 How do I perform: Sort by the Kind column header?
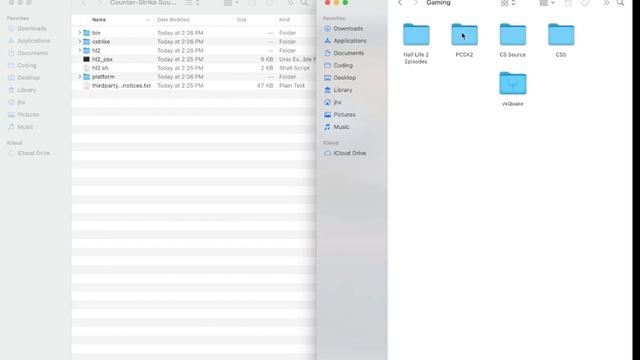click(x=284, y=20)
